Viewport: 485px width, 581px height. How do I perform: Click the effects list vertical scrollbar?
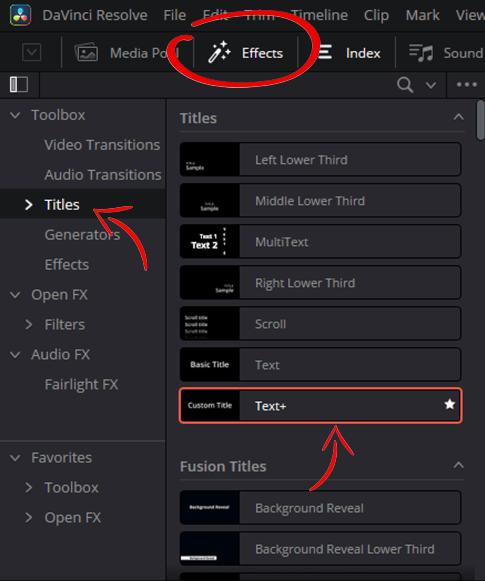pos(481,120)
